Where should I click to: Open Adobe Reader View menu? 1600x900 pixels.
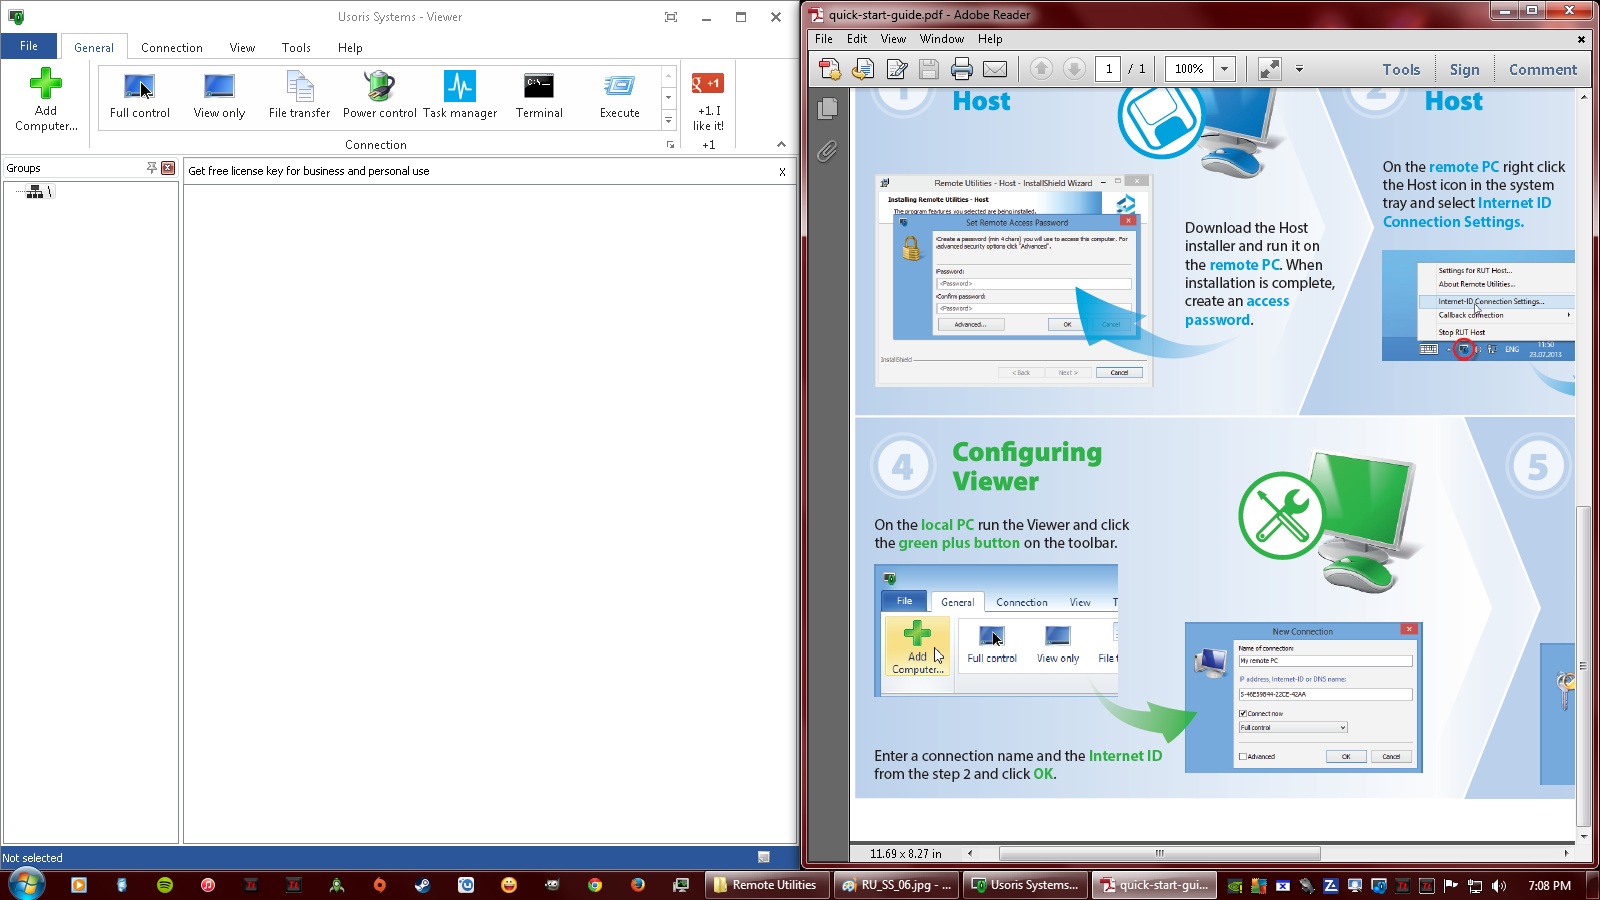893,39
